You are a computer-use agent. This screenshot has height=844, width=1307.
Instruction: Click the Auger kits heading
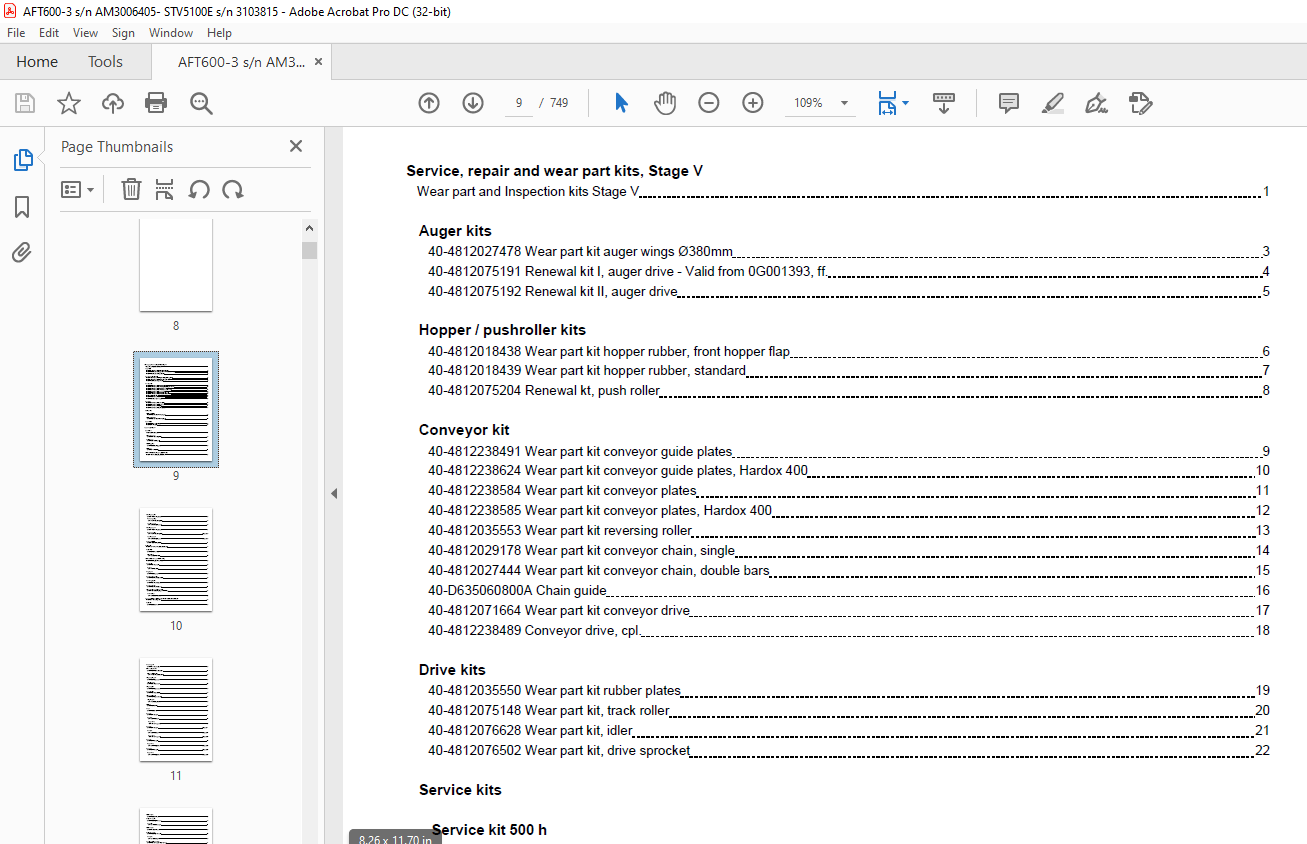tap(455, 231)
